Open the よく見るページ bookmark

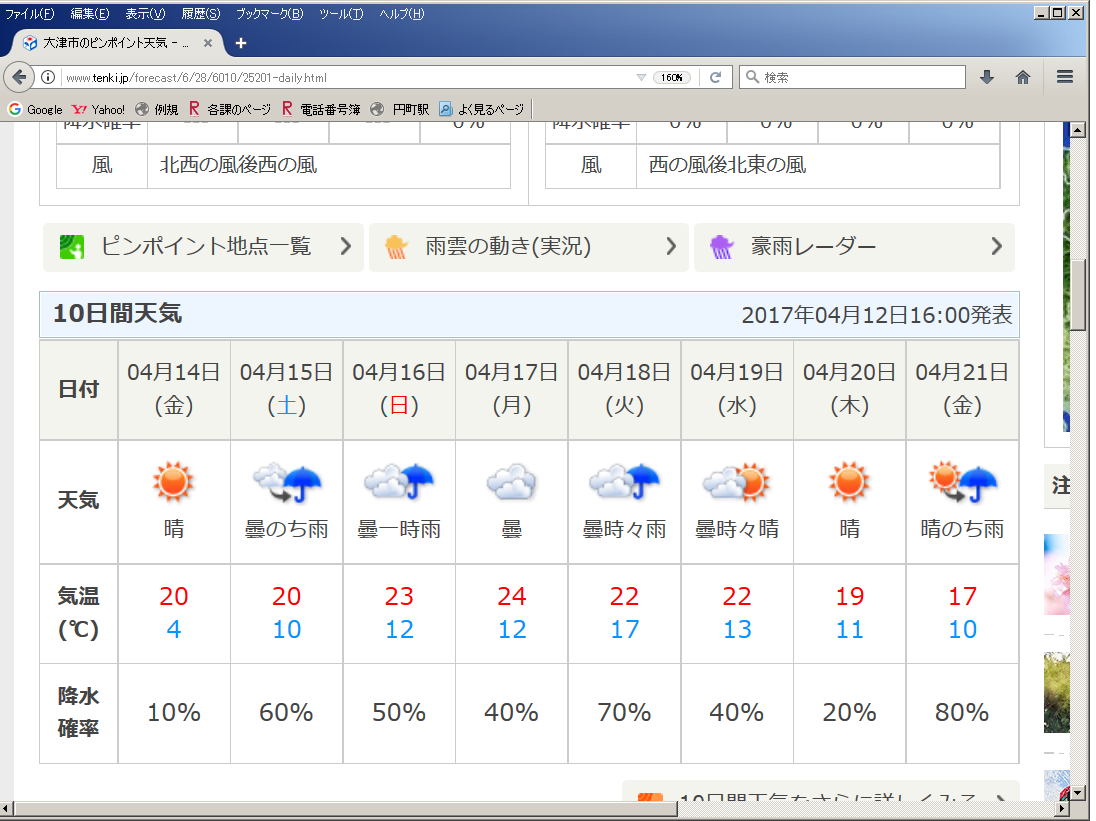point(482,109)
